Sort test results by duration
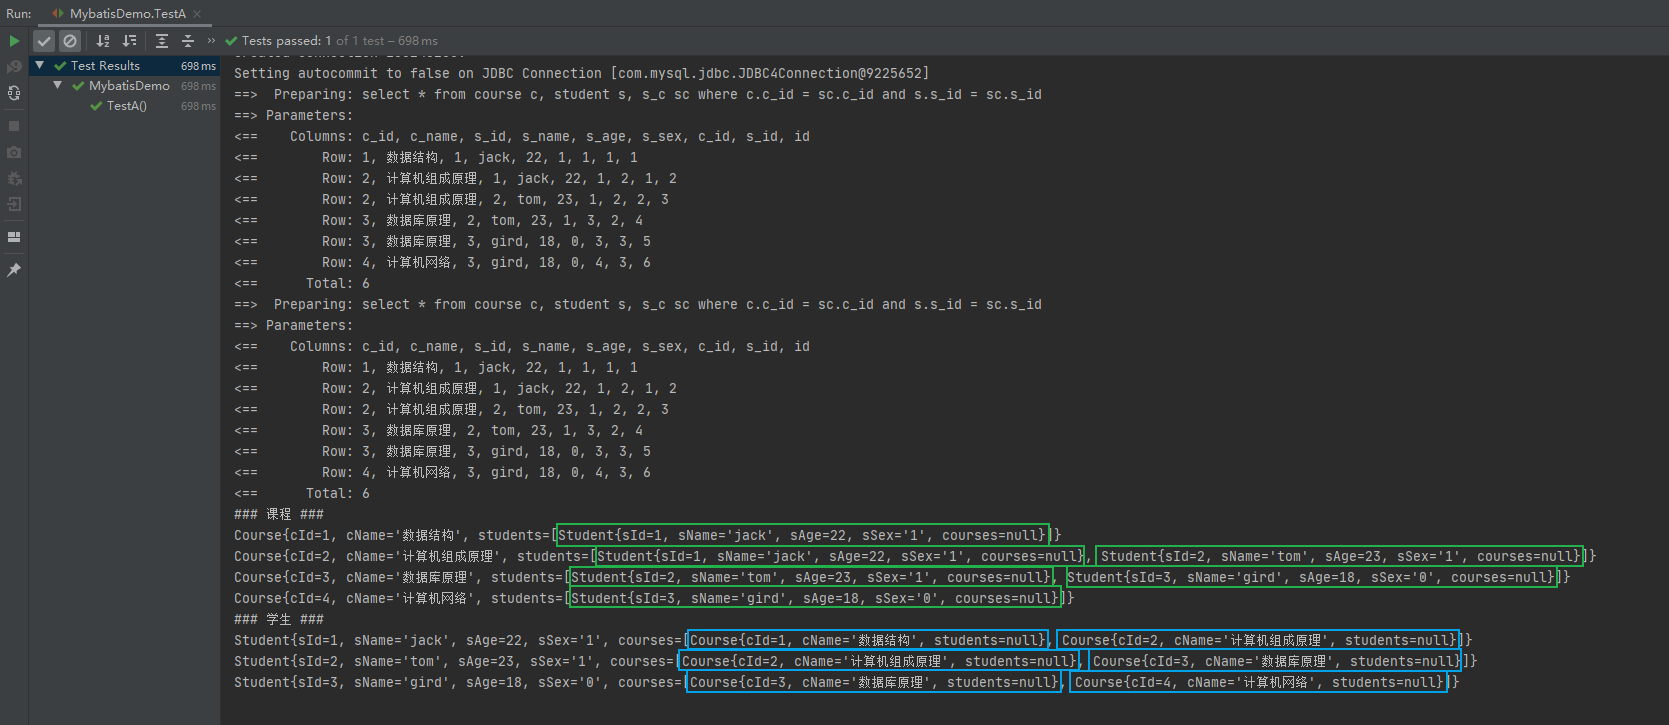The width and height of the screenshot is (1669, 725). (x=129, y=41)
